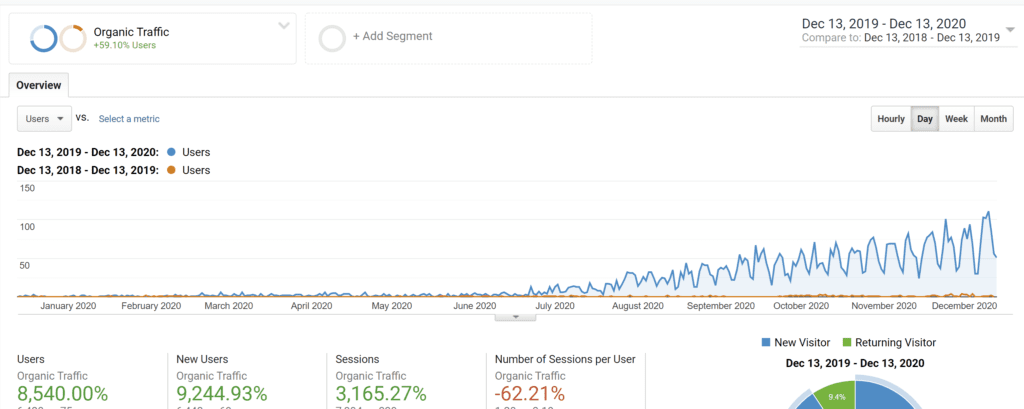Image resolution: width=1024 pixels, height=409 pixels.
Task: Select the Overview tab
Action: click(39, 85)
